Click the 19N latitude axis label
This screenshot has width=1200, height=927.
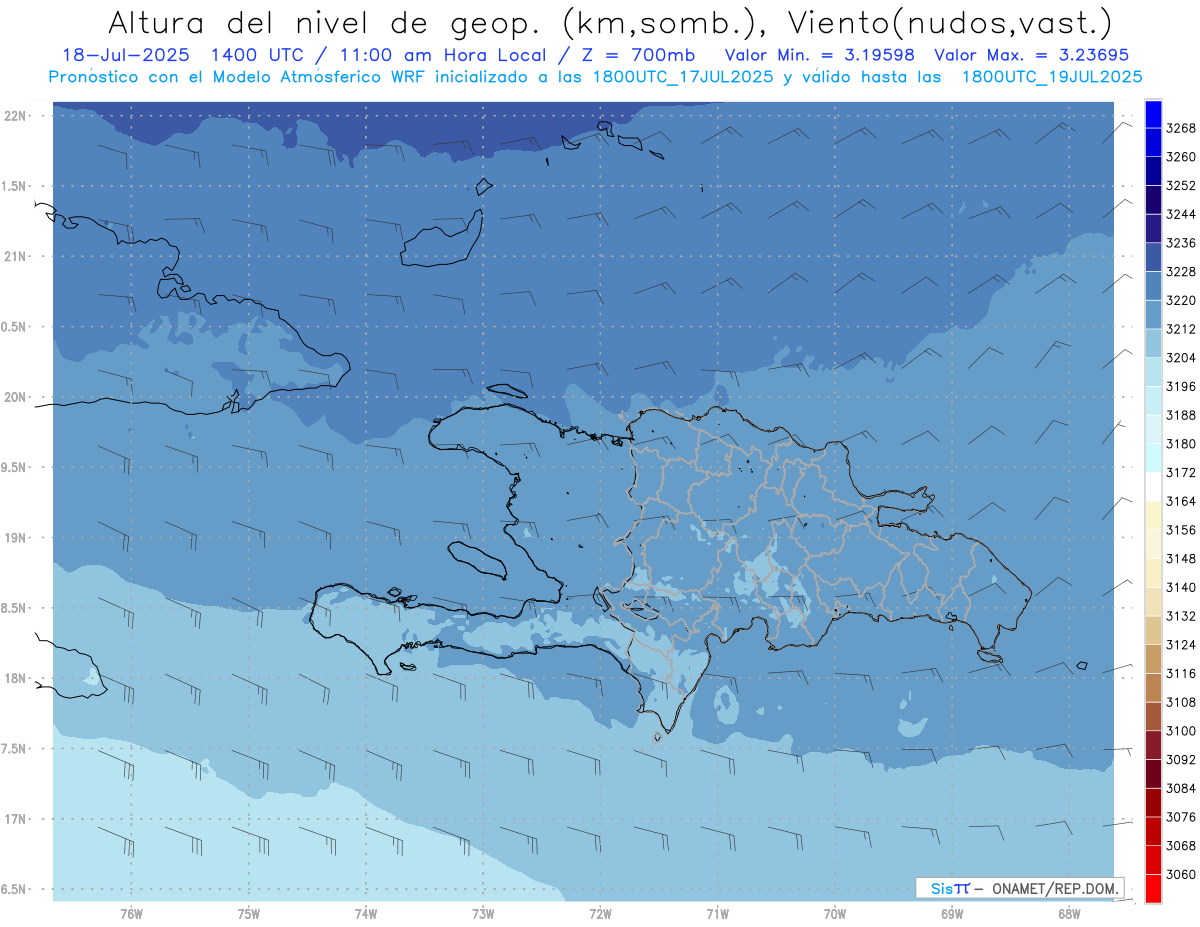click(14, 537)
